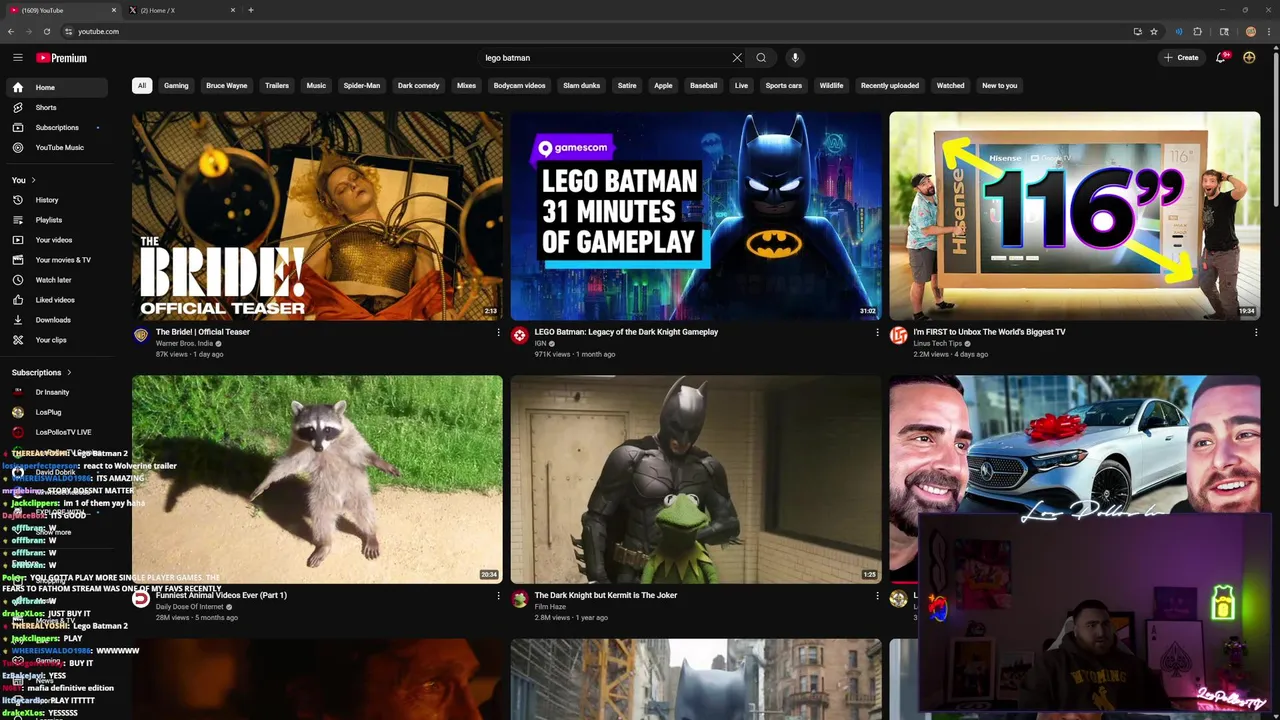
Task: Open Liked videos
Action: pos(56,300)
